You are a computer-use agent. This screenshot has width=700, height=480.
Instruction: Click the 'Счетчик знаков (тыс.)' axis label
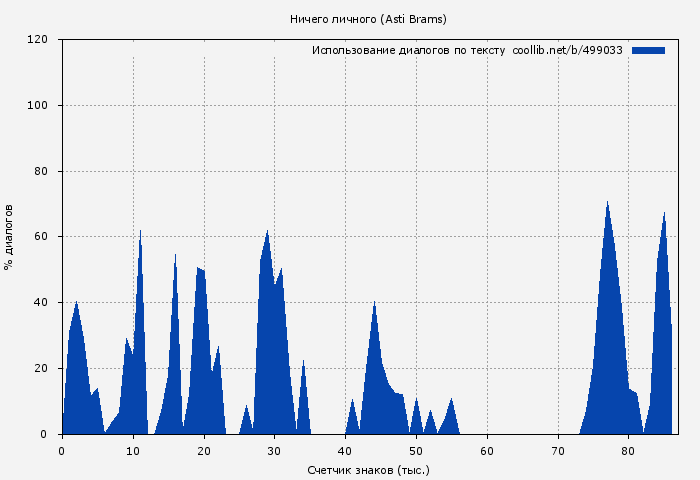[x=368, y=469]
